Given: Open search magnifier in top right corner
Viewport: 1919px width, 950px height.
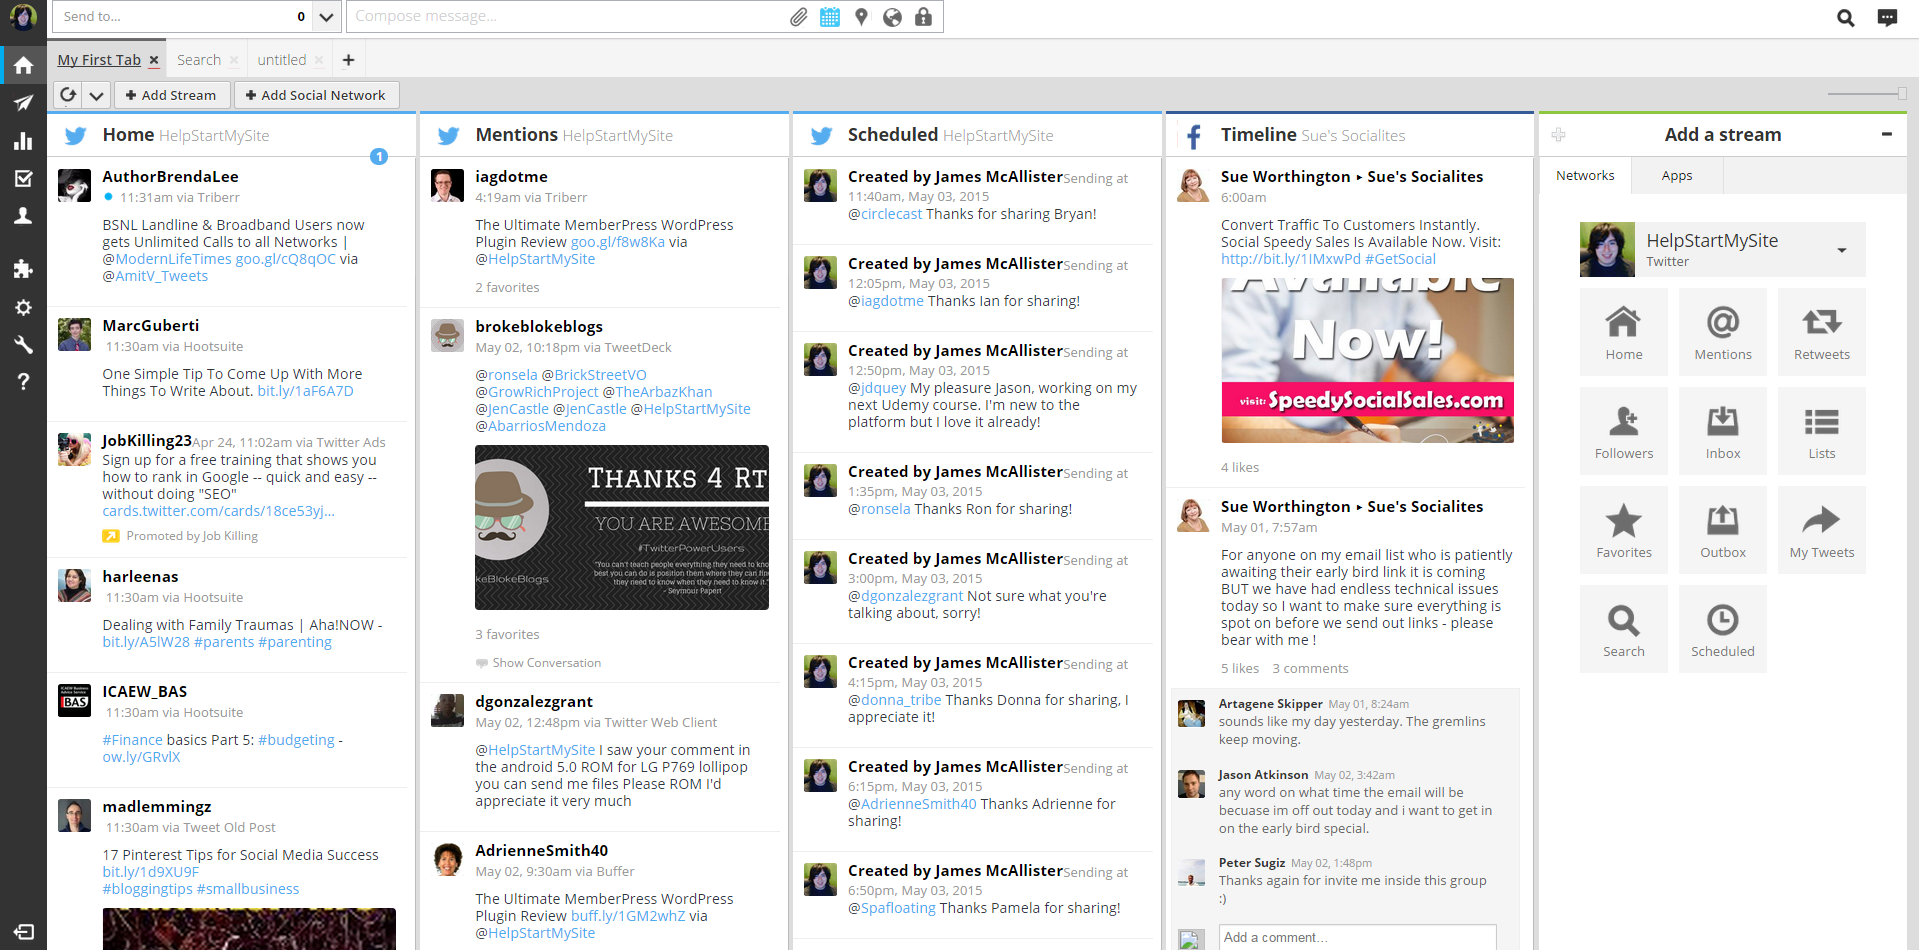Looking at the screenshot, I should pos(1846,17).
